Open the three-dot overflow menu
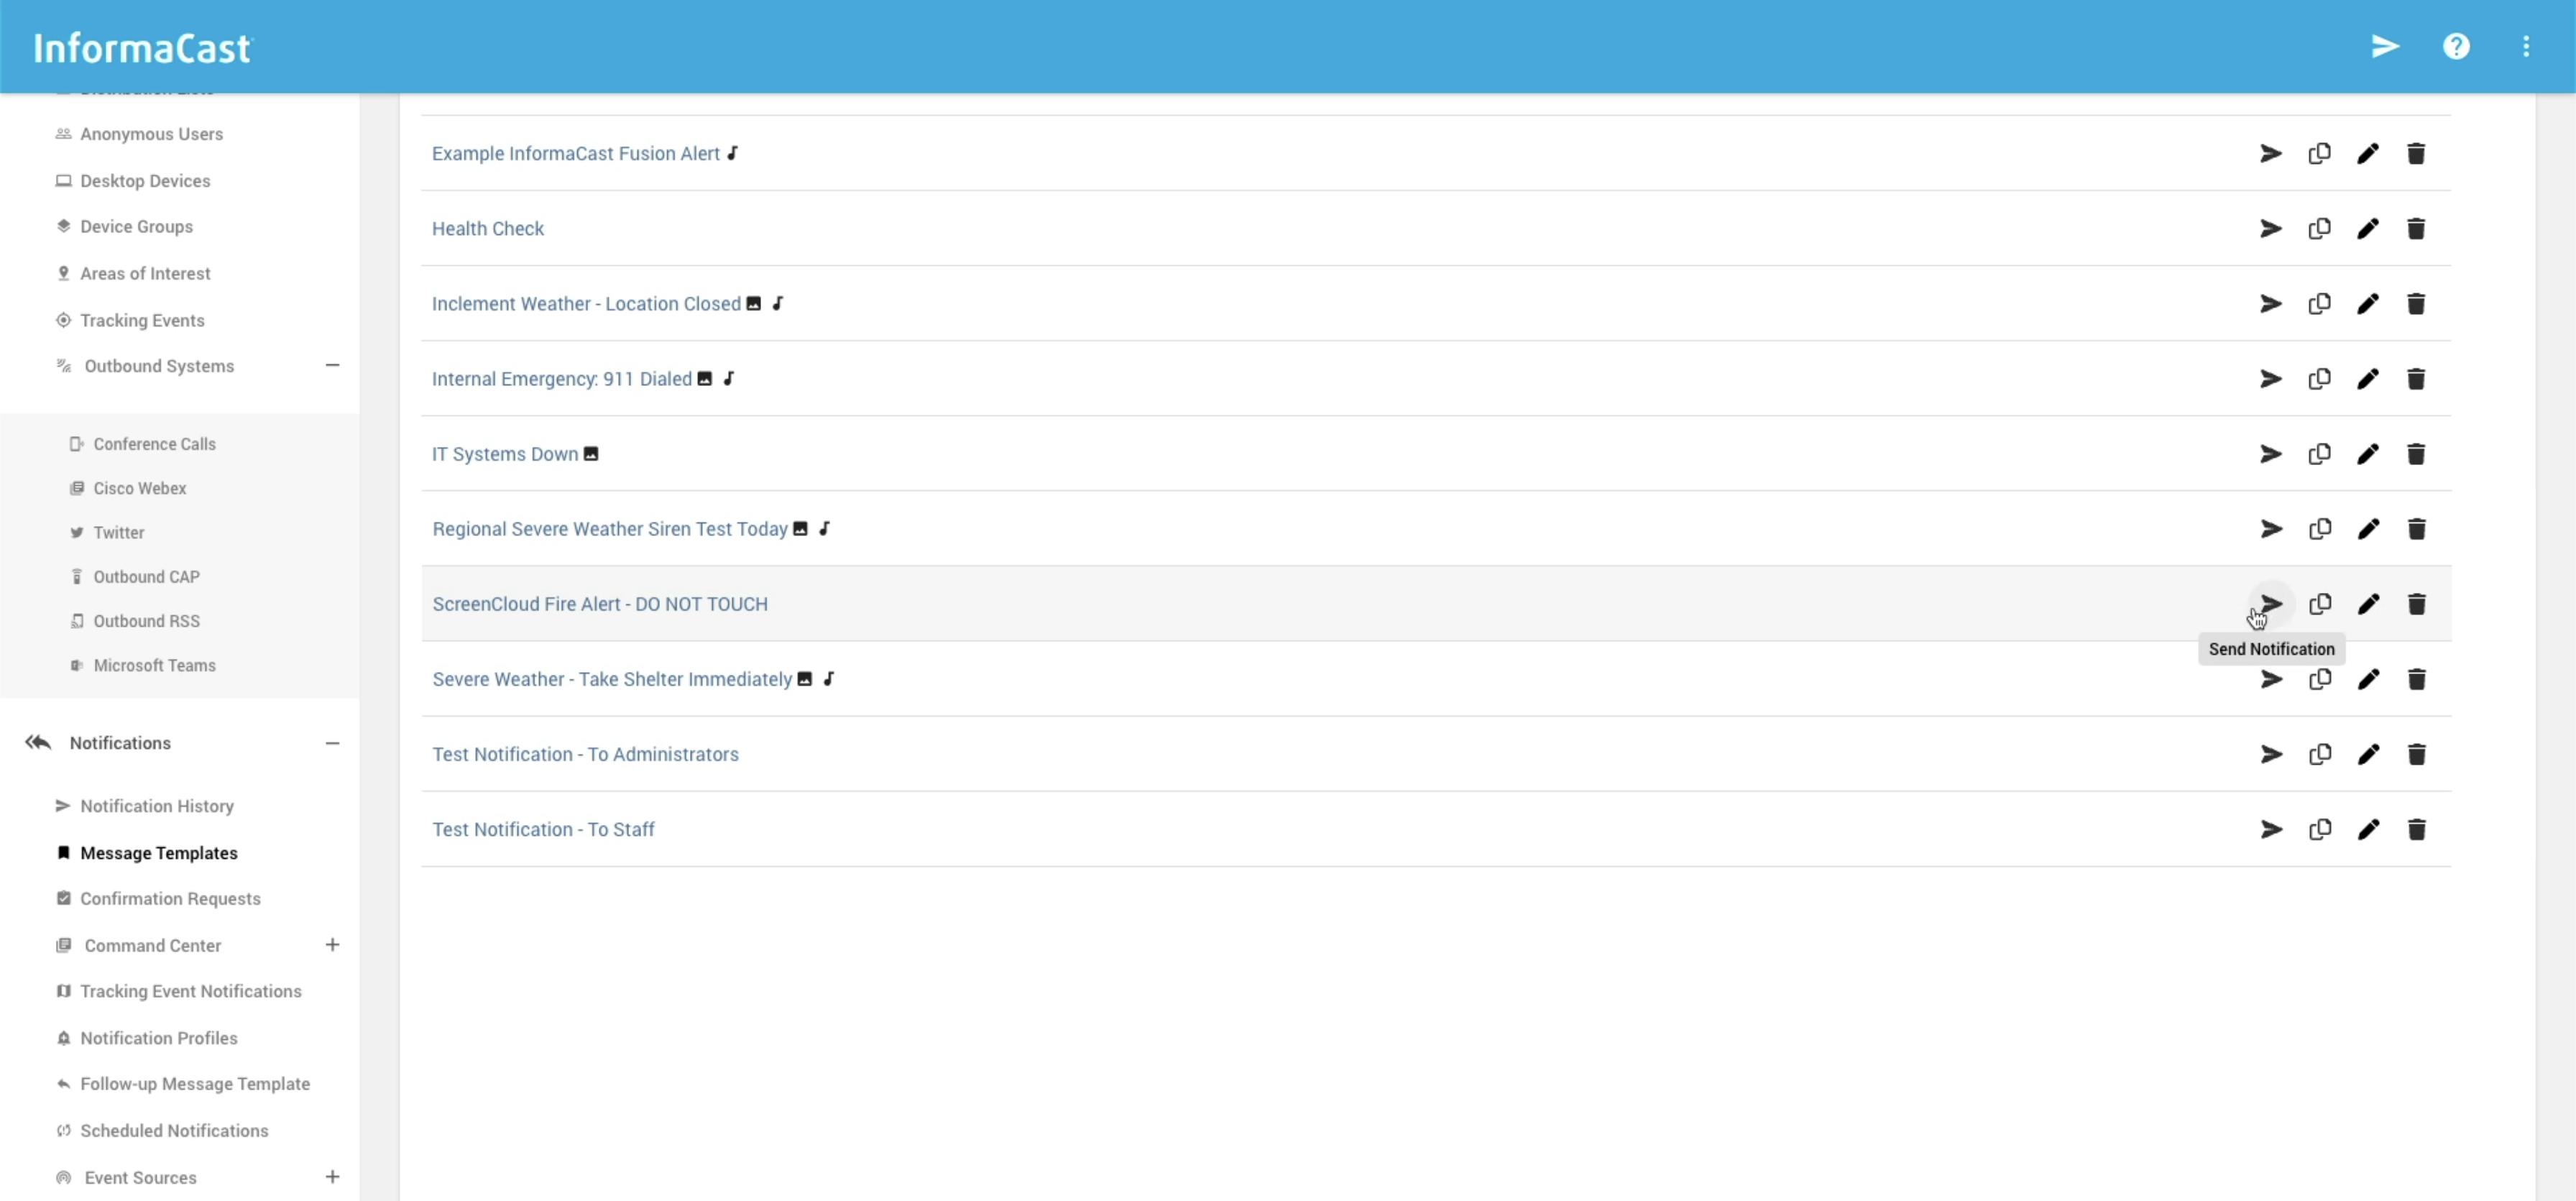 (x=2526, y=47)
